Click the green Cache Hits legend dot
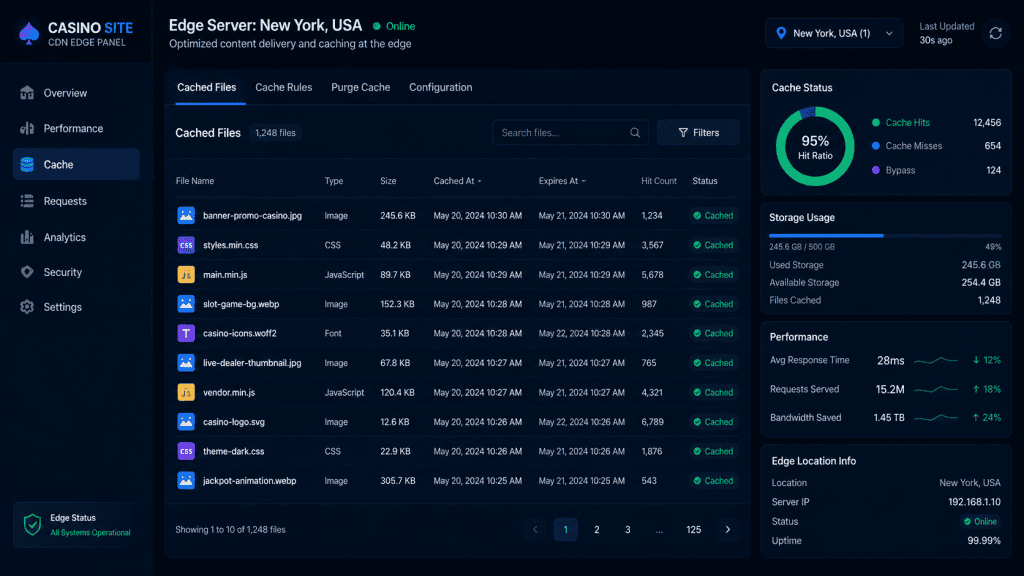The width and height of the screenshot is (1024, 576). pyautogui.click(x=876, y=123)
